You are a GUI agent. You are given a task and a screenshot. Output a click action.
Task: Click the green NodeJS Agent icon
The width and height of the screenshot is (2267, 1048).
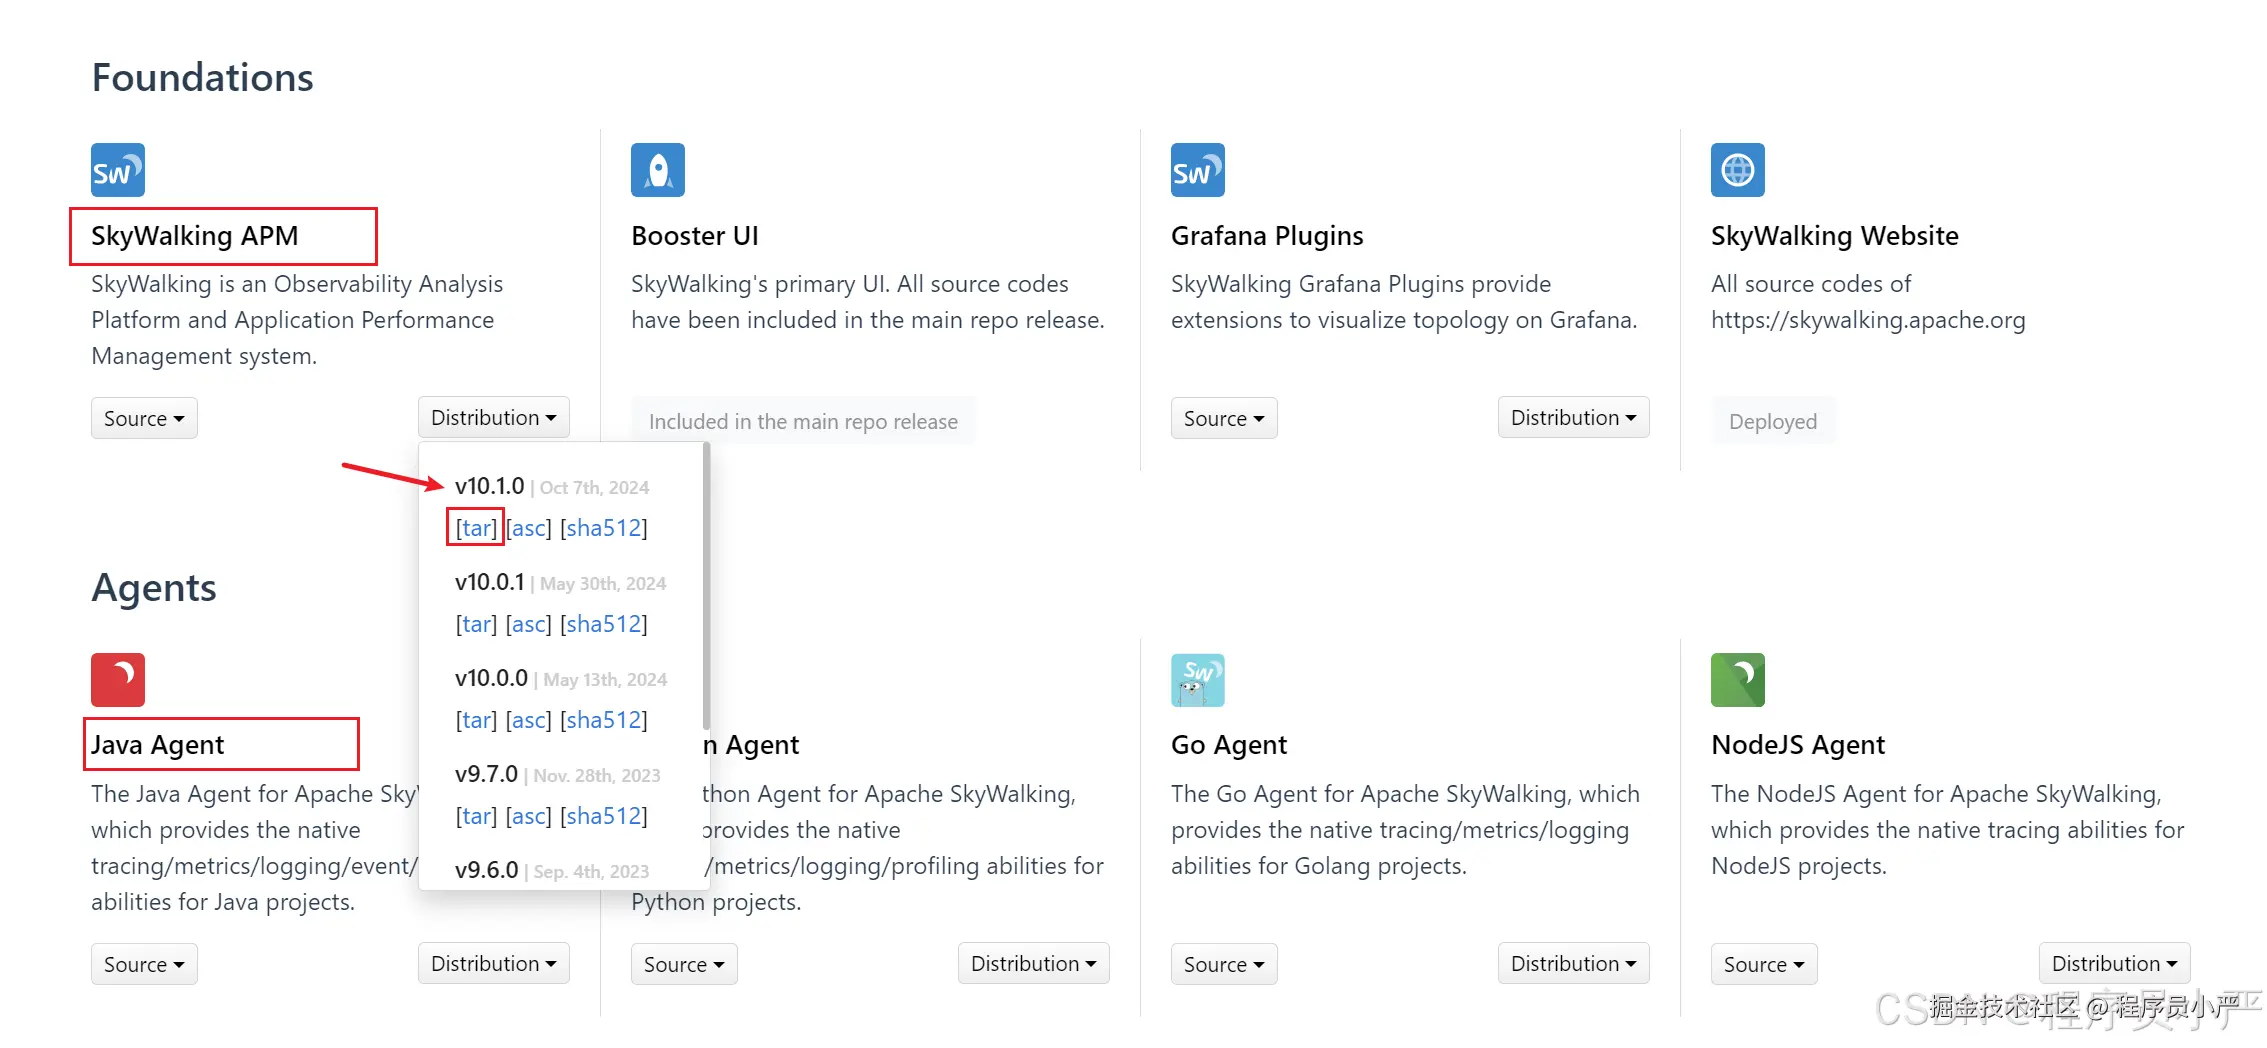[x=1738, y=680]
